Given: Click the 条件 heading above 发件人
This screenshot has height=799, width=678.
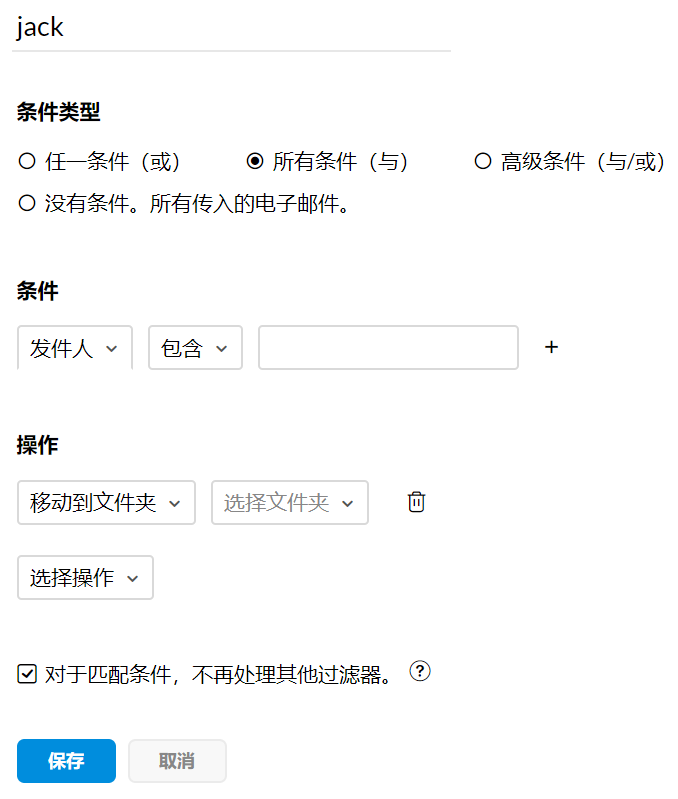Looking at the screenshot, I should click(x=38, y=291).
